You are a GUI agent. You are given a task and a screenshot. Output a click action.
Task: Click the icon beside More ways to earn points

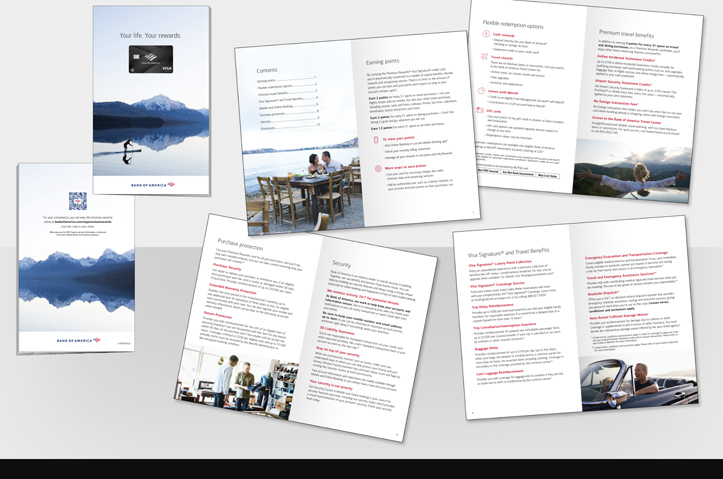pyautogui.click(x=378, y=169)
